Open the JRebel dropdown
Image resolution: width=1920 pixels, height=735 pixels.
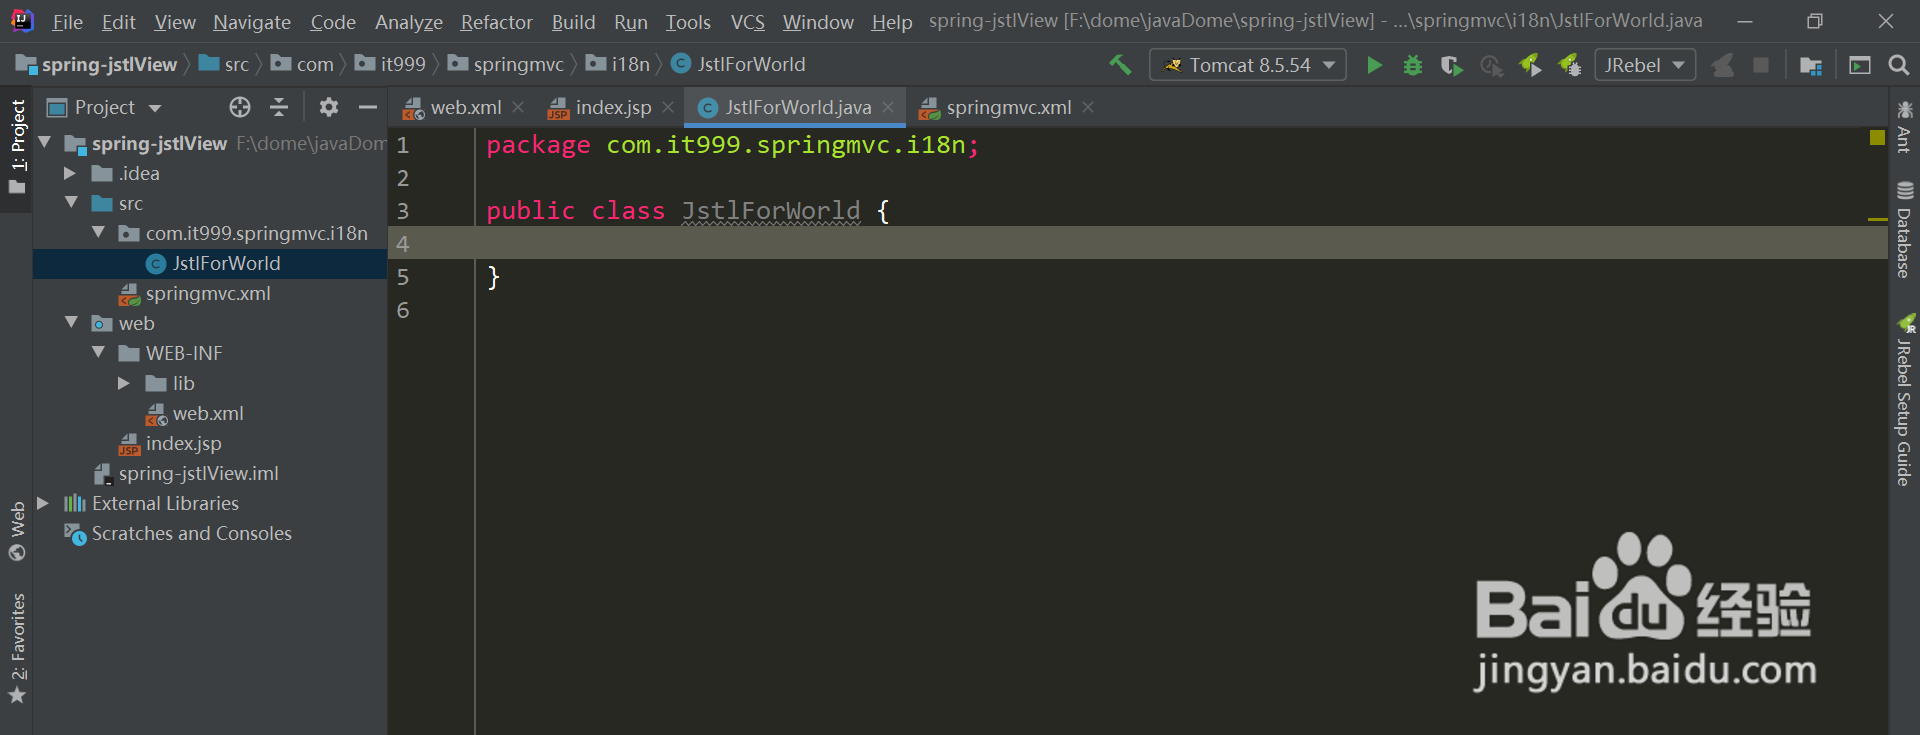pos(1645,65)
